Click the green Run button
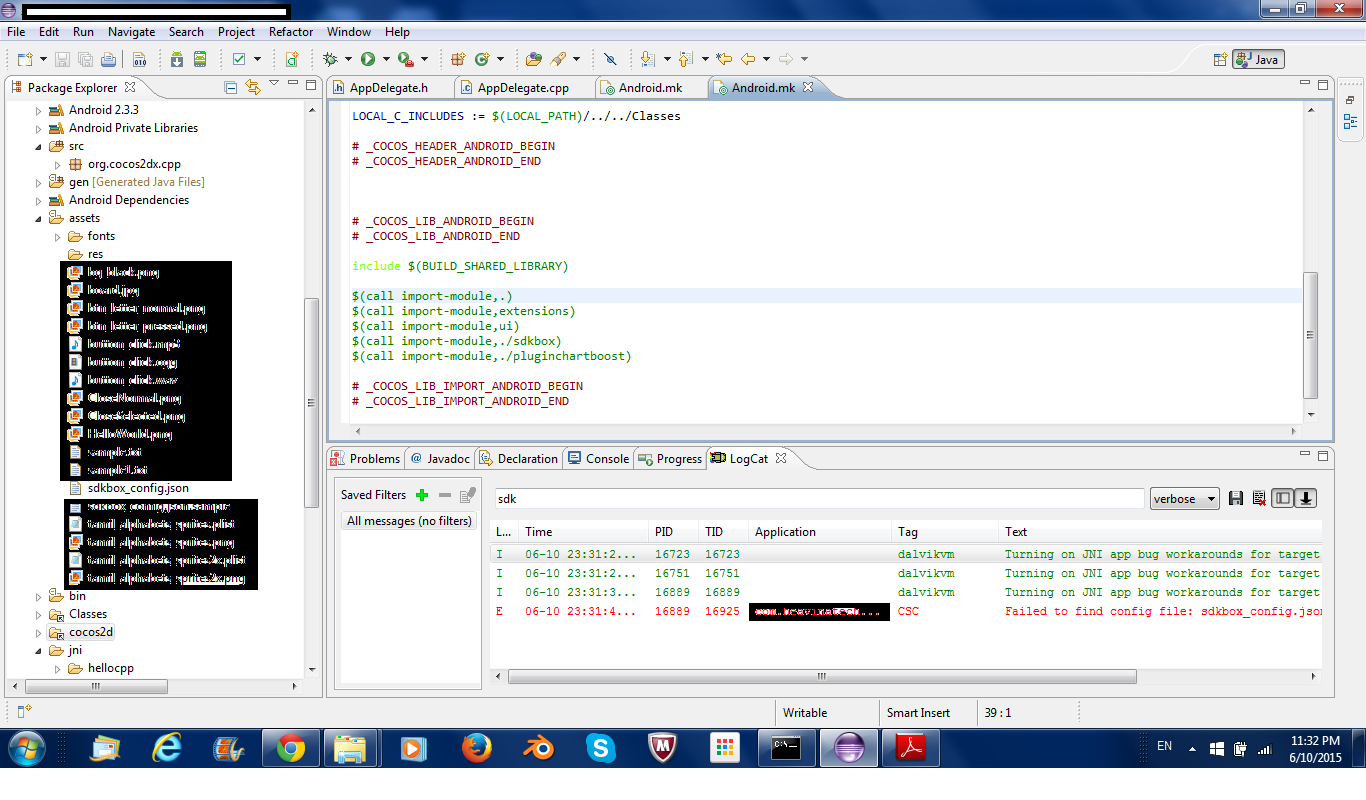Screen dimensions: 1366x800 tap(368, 59)
